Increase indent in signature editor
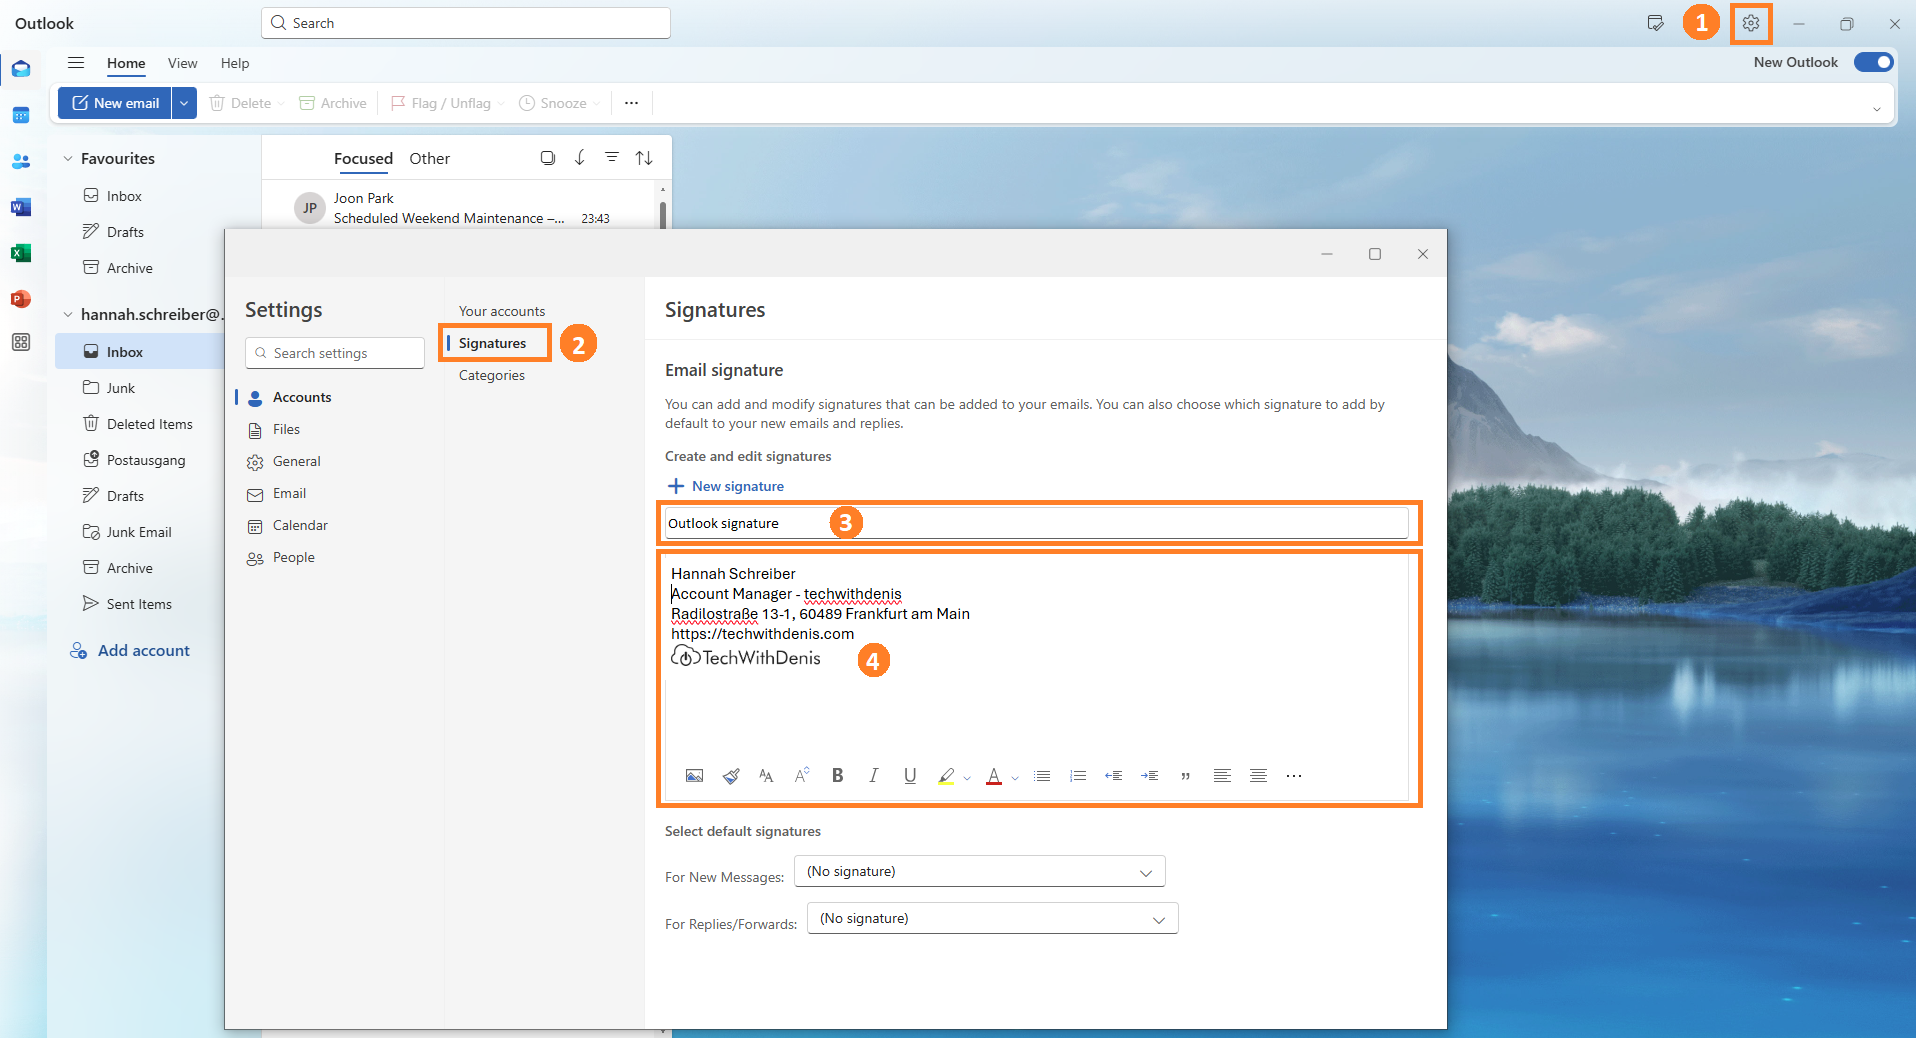This screenshot has width=1916, height=1038. (1150, 776)
